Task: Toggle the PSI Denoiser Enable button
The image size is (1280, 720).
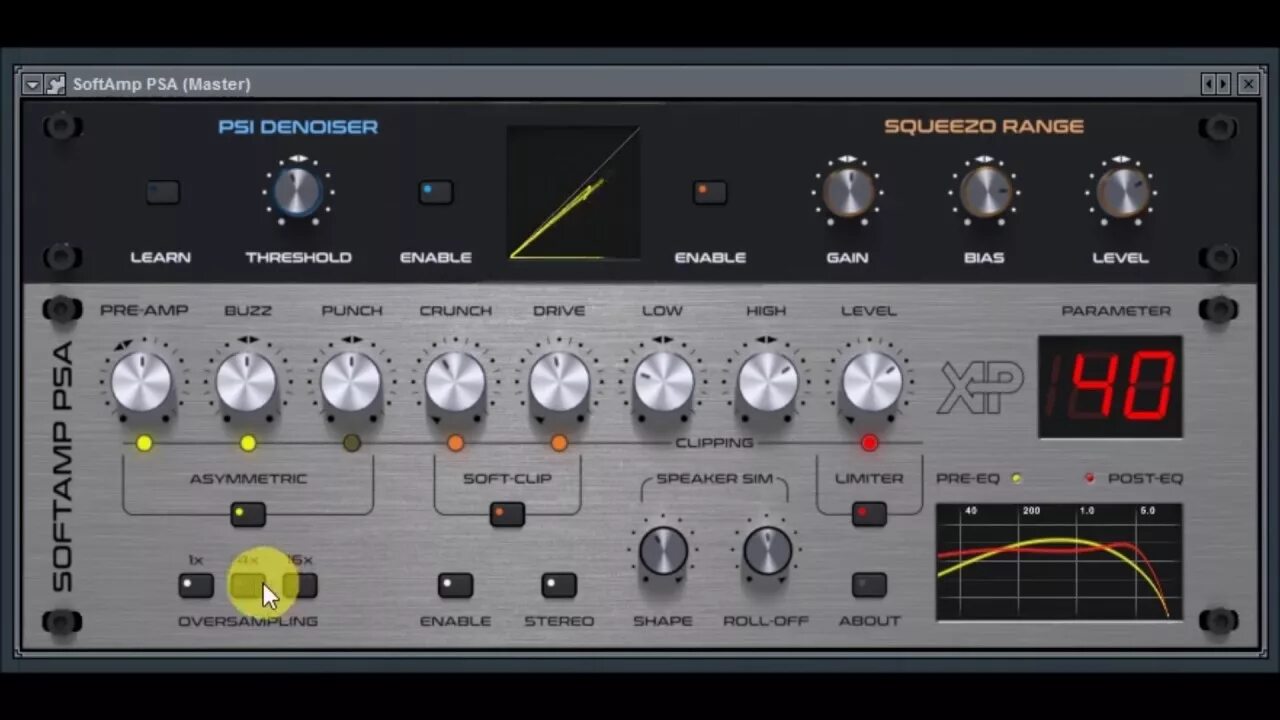Action: tap(436, 192)
